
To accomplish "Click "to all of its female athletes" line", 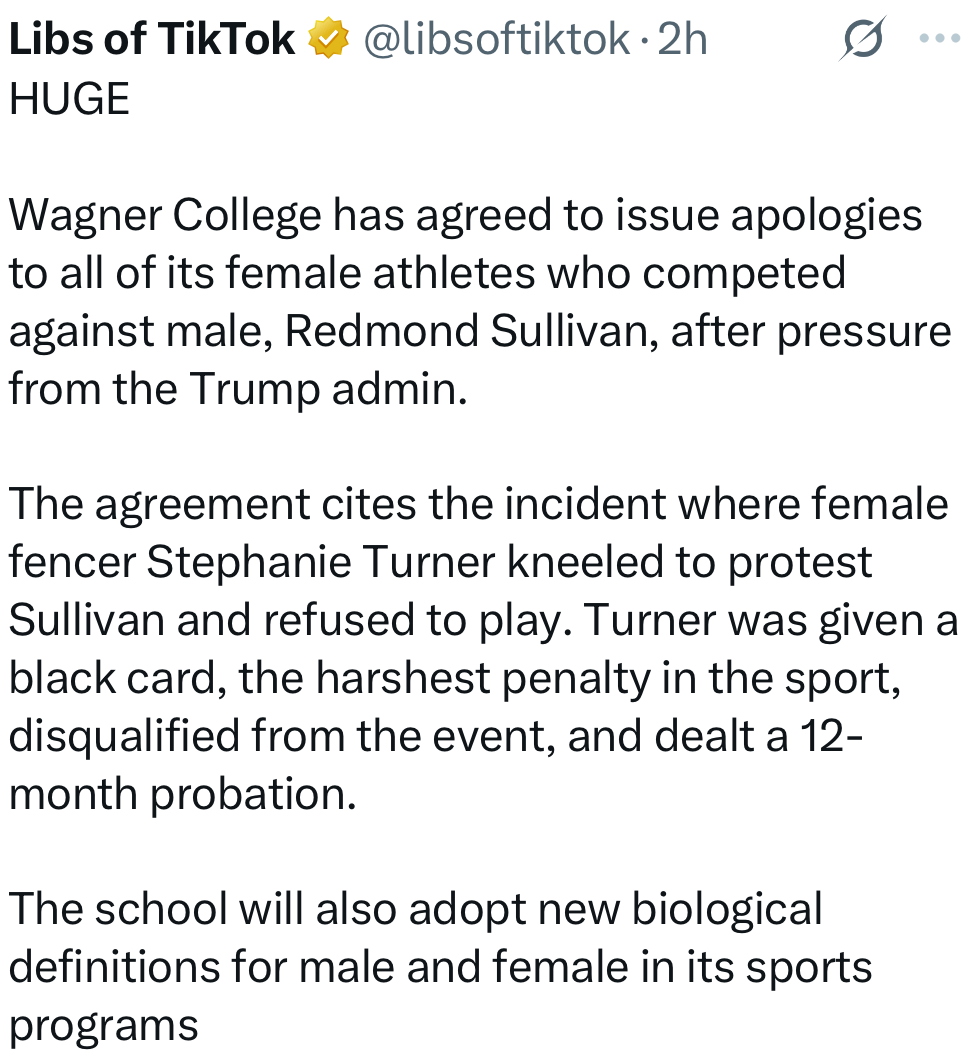I will 427,273.
